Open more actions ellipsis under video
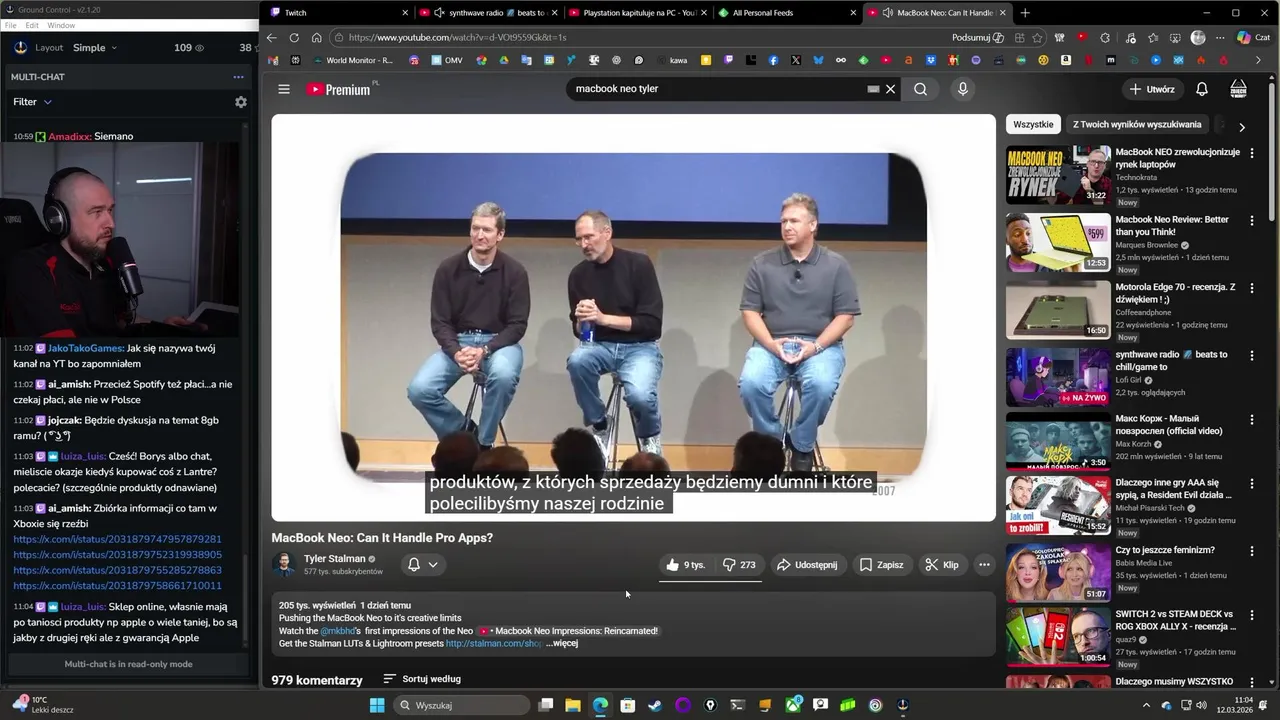The height and width of the screenshot is (720, 1280). tap(984, 565)
